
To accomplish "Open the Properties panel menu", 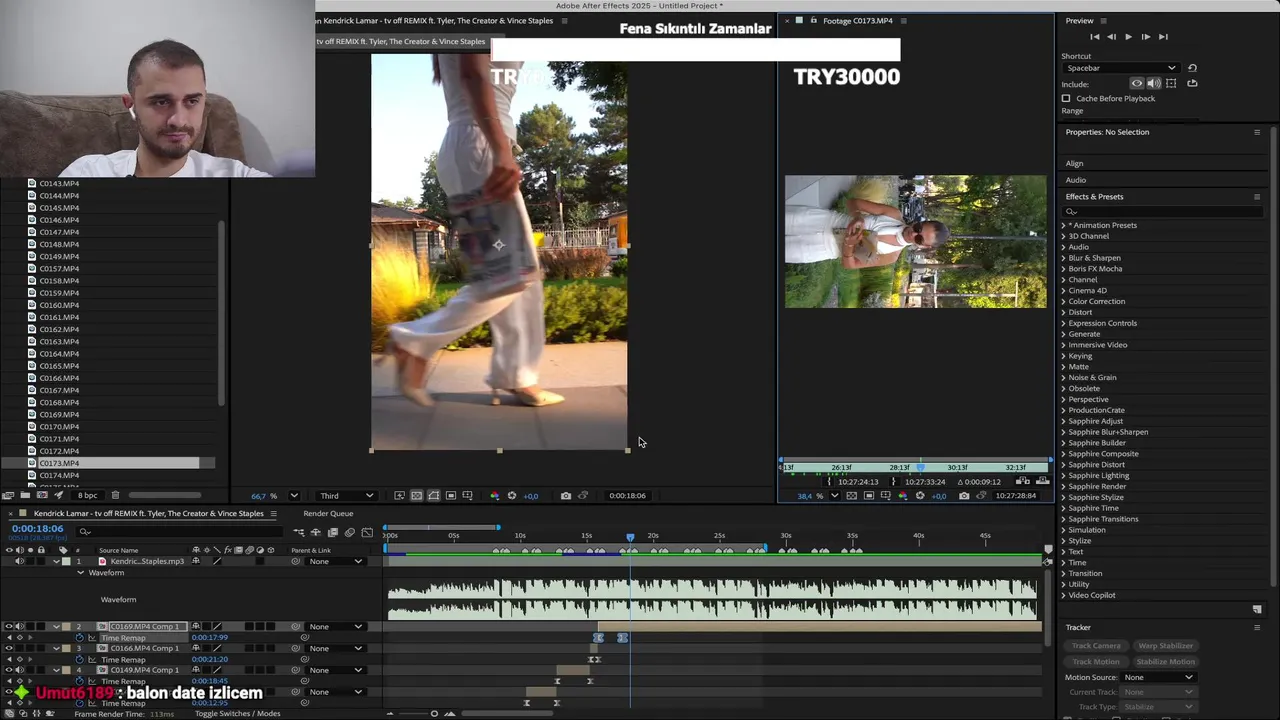I will tap(1257, 132).
